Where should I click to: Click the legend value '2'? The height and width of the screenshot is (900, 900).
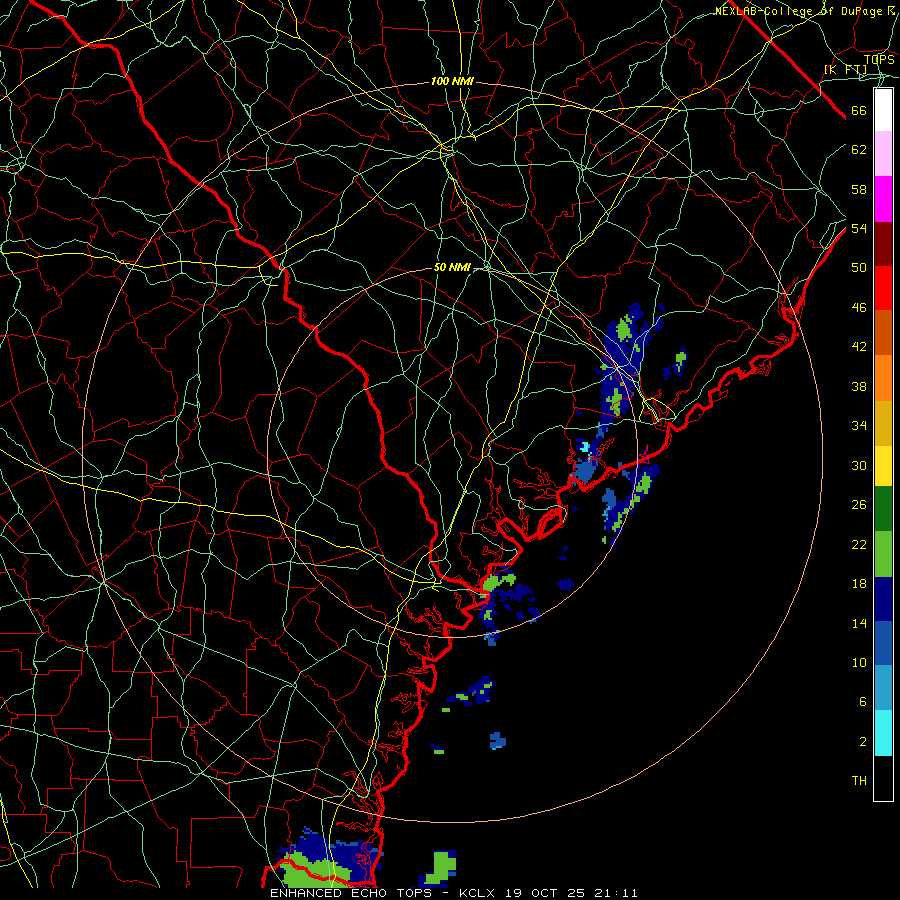(x=862, y=742)
